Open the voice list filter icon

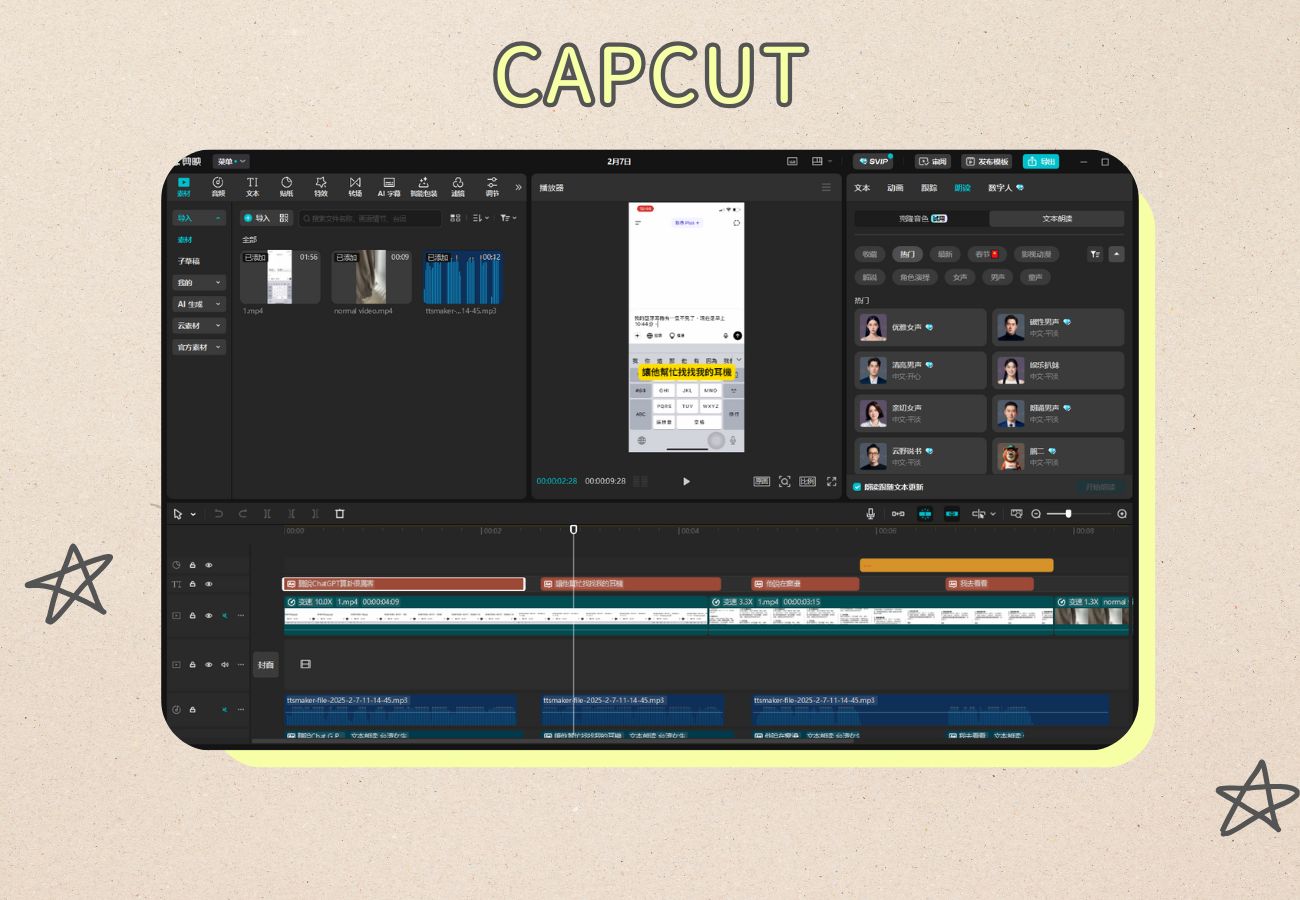point(1095,254)
